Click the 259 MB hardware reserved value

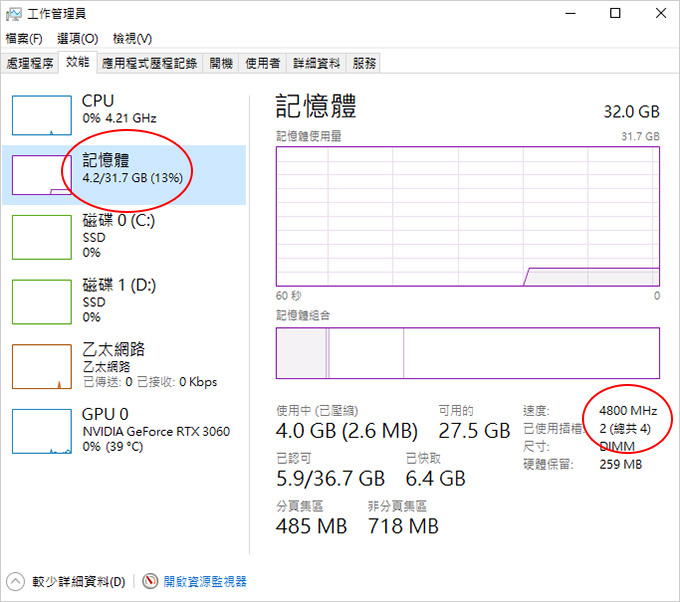click(x=621, y=465)
